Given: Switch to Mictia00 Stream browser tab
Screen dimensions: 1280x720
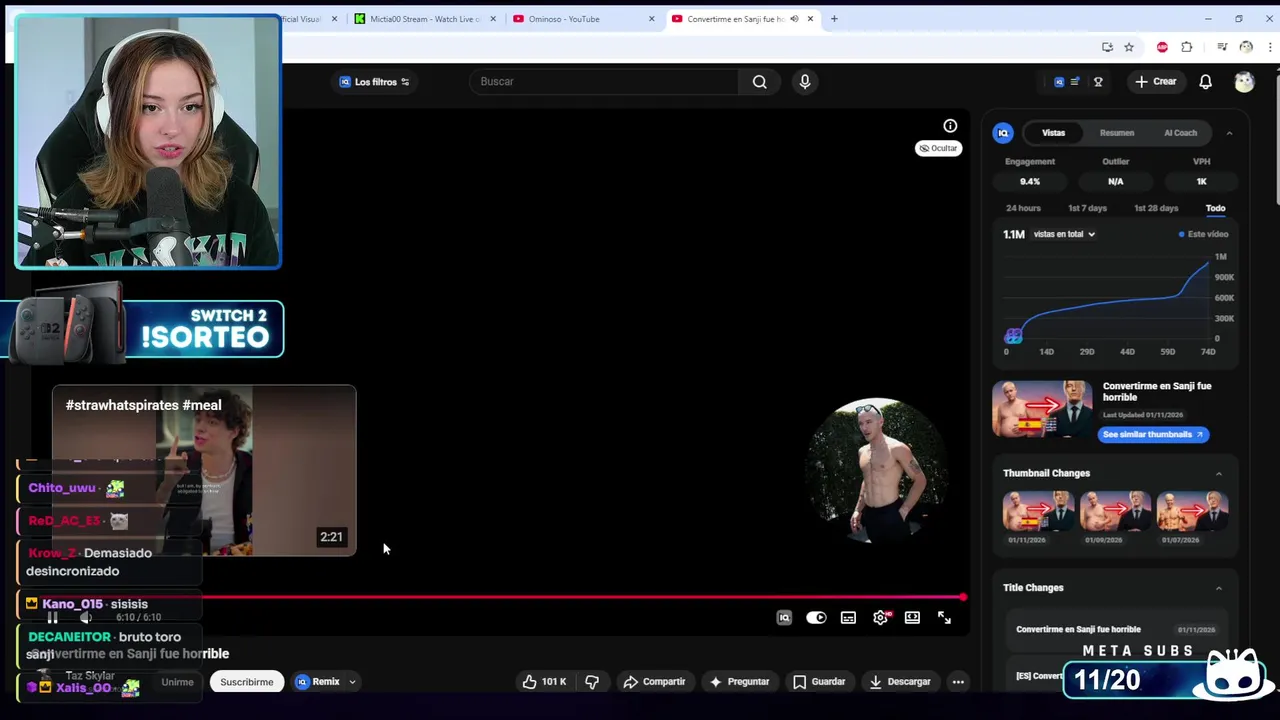Looking at the screenshot, I should (x=425, y=19).
